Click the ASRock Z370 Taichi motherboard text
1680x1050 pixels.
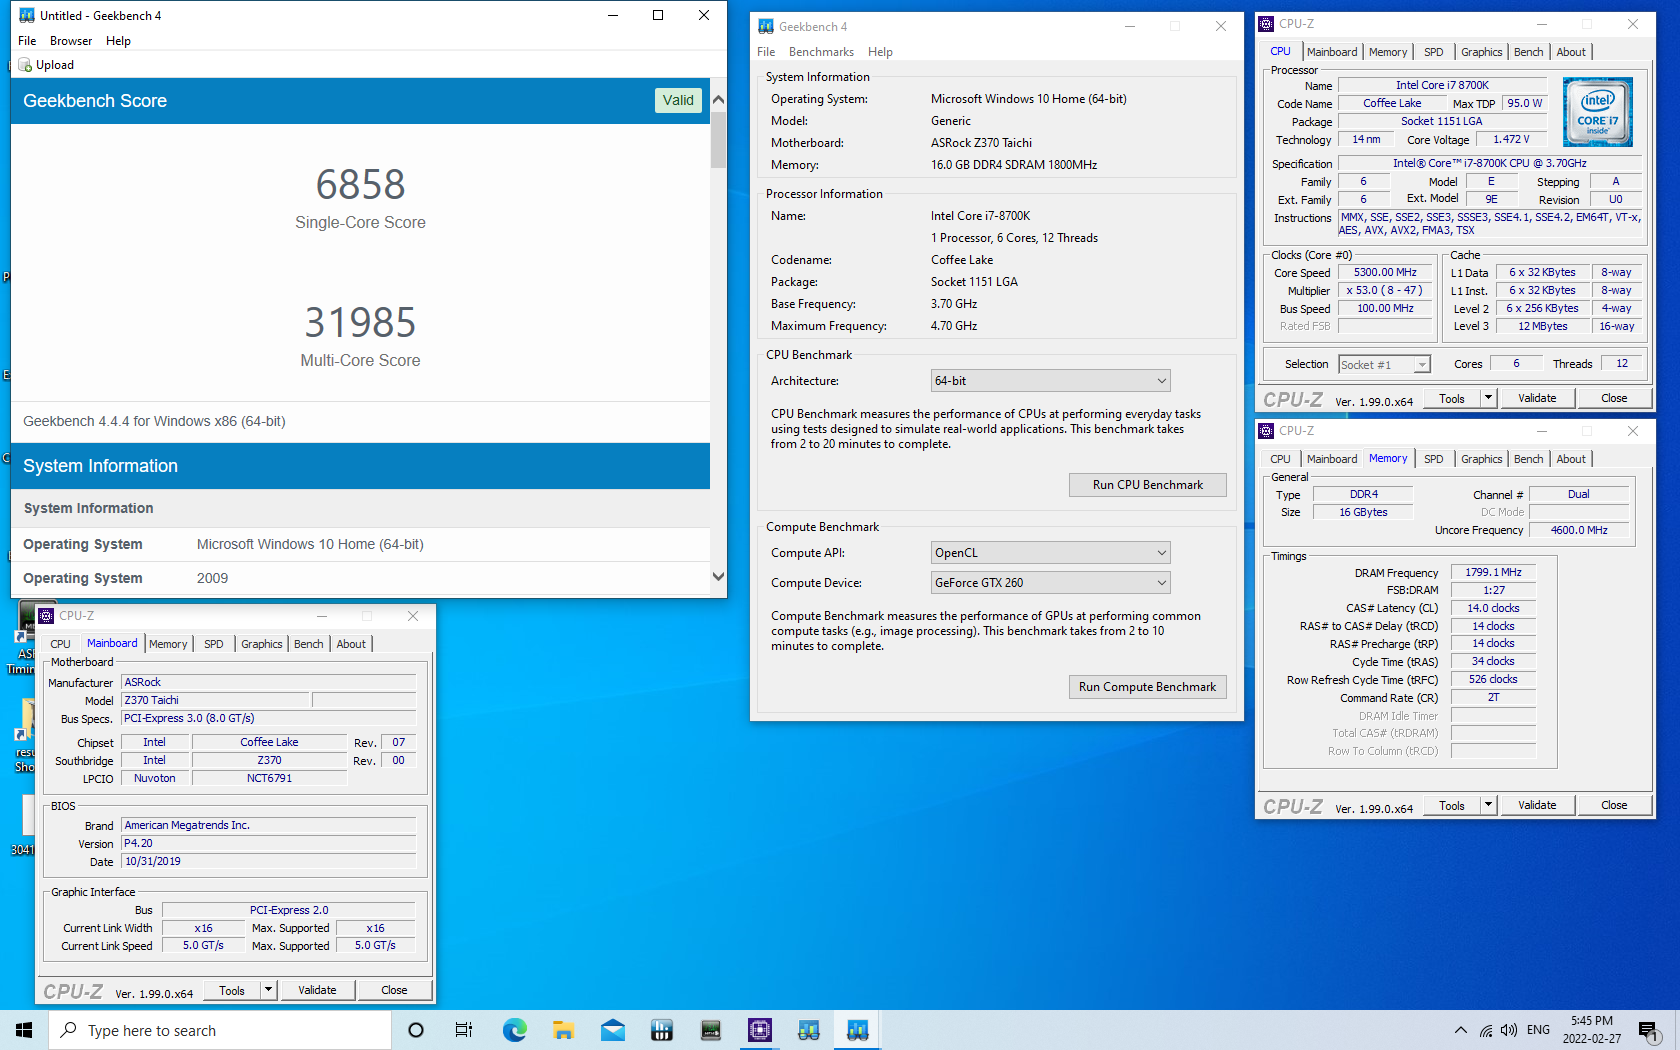981,143
